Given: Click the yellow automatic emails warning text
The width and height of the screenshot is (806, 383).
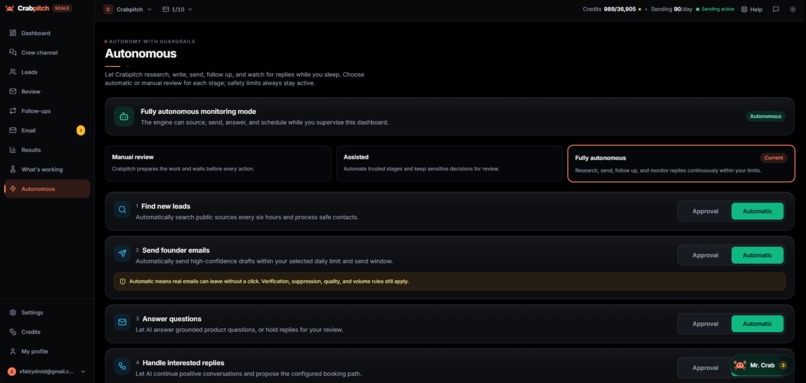Looking at the screenshot, I should coord(269,282).
